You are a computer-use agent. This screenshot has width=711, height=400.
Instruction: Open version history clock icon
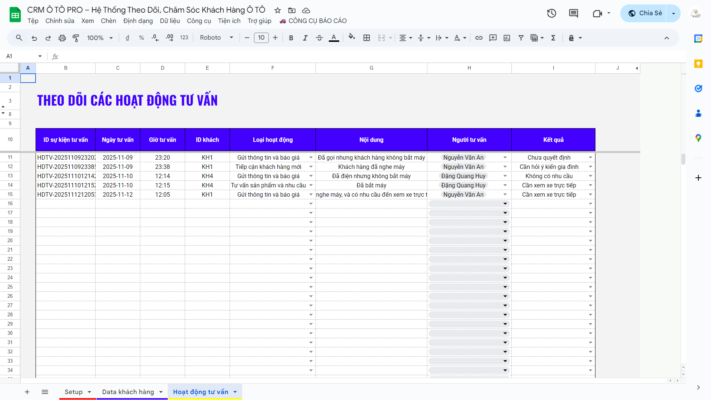[552, 13]
